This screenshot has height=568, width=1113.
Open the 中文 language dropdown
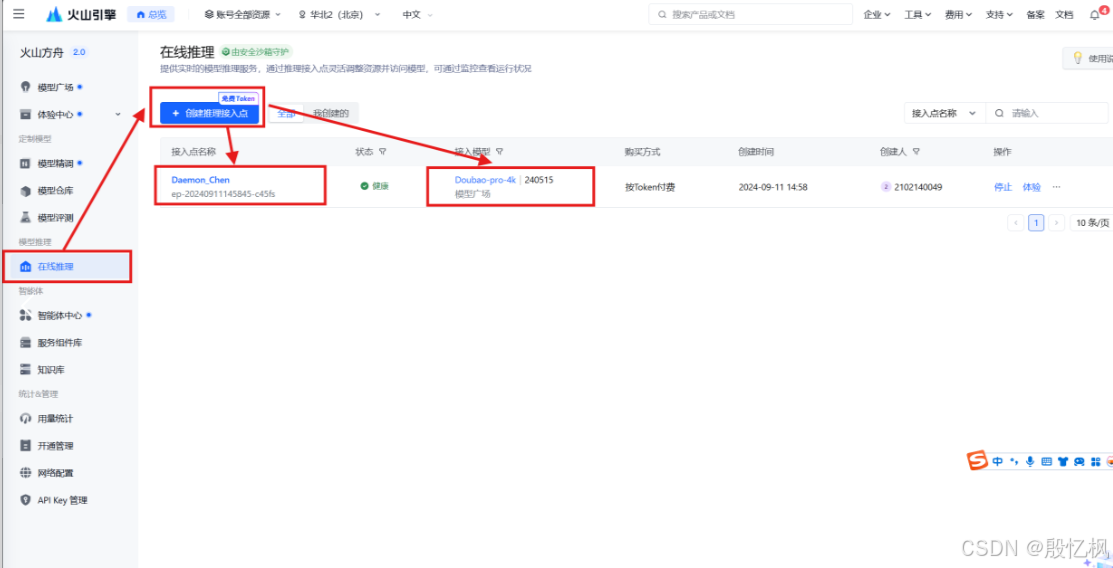click(417, 14)
